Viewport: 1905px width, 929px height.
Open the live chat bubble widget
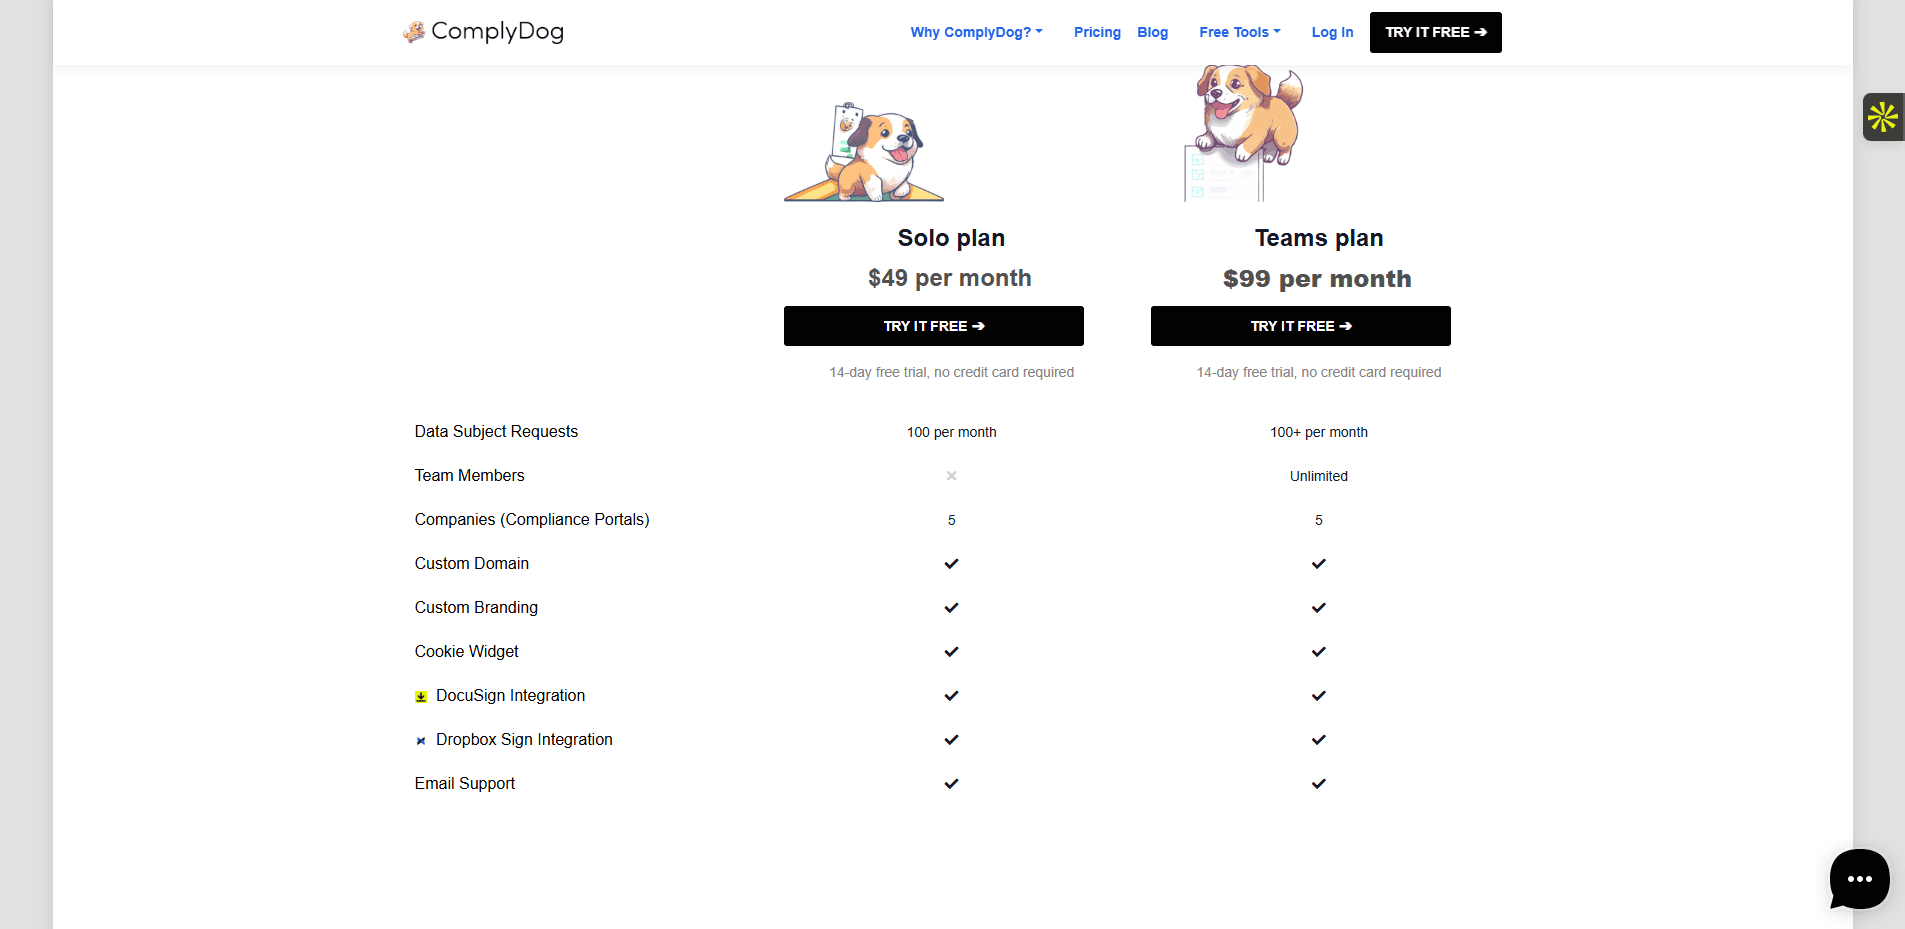(x=1859, y=879)
